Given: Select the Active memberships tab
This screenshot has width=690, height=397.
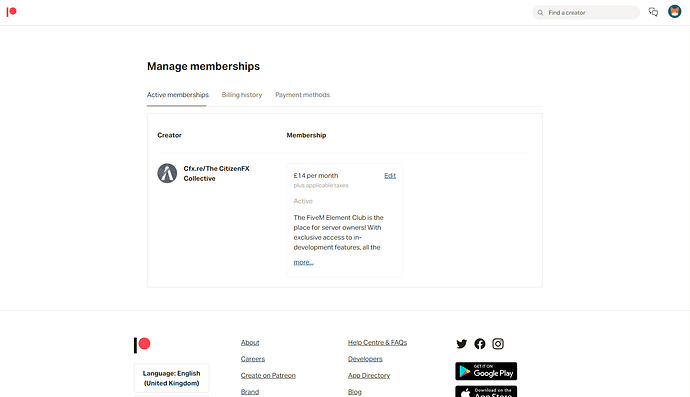Looking at the screenshot, I should click(x=177, y=95).
